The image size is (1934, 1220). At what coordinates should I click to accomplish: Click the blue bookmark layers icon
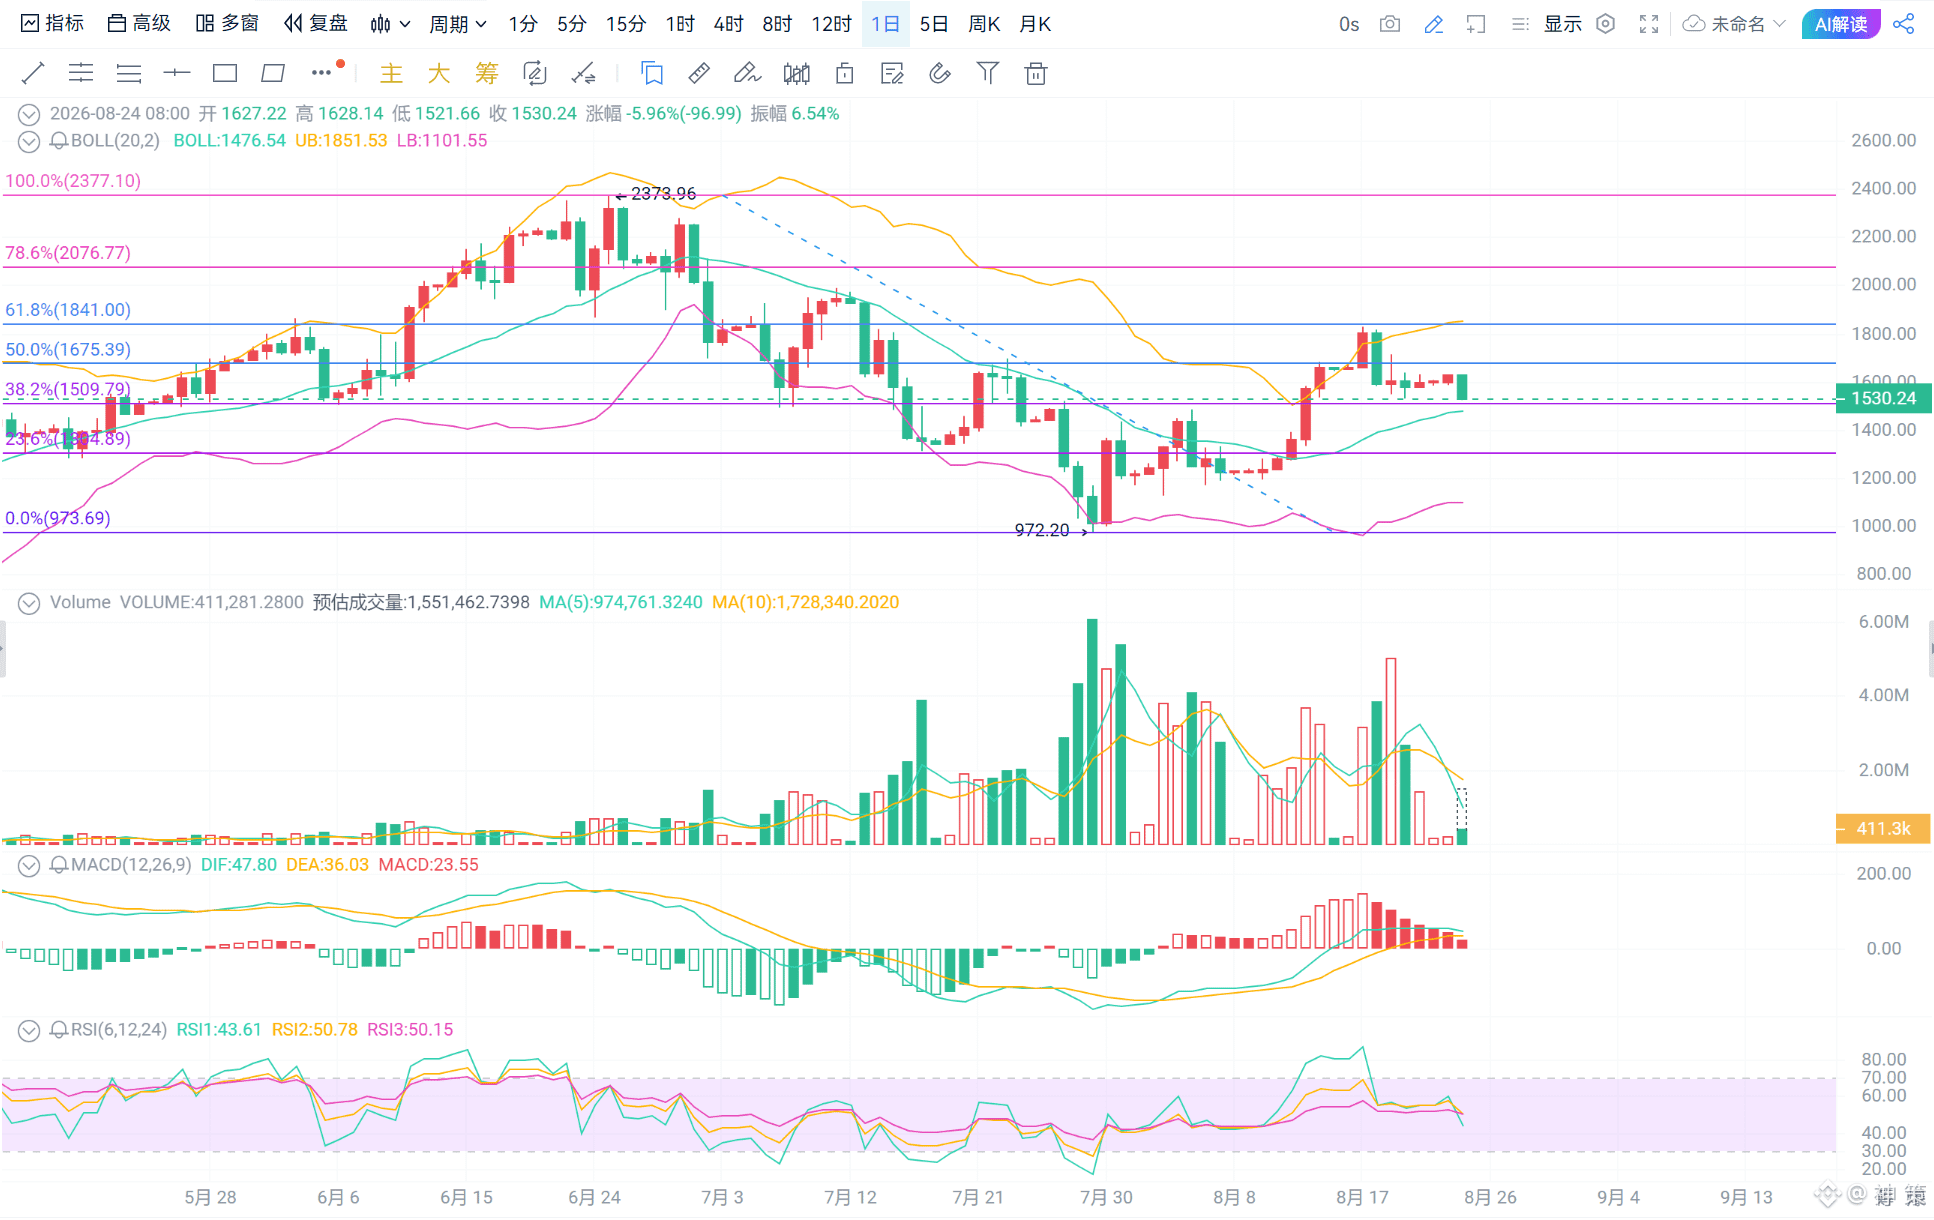[x=652, y=73]
